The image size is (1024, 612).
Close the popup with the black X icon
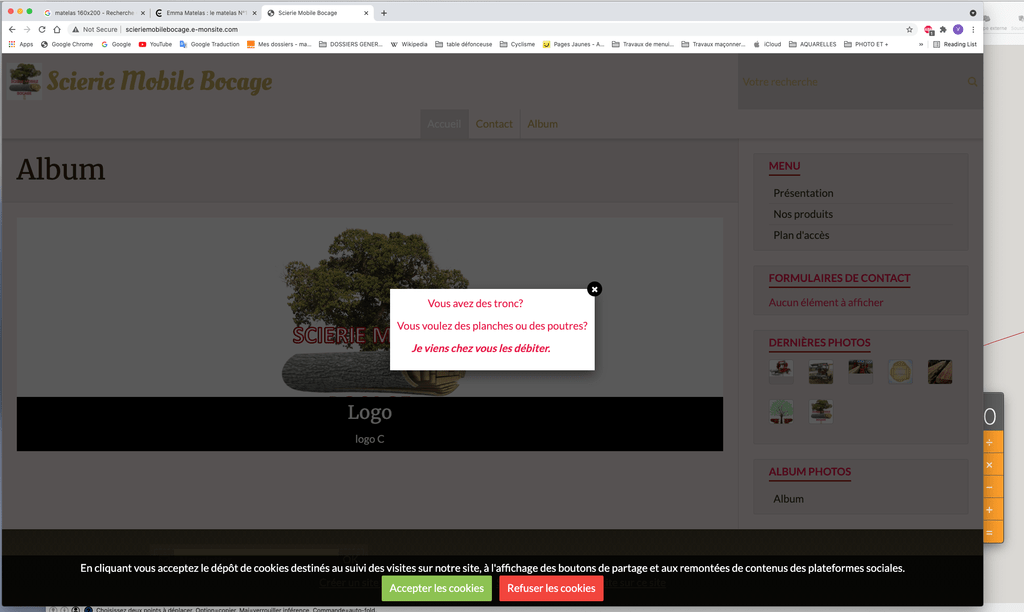(x=594, y=289)
